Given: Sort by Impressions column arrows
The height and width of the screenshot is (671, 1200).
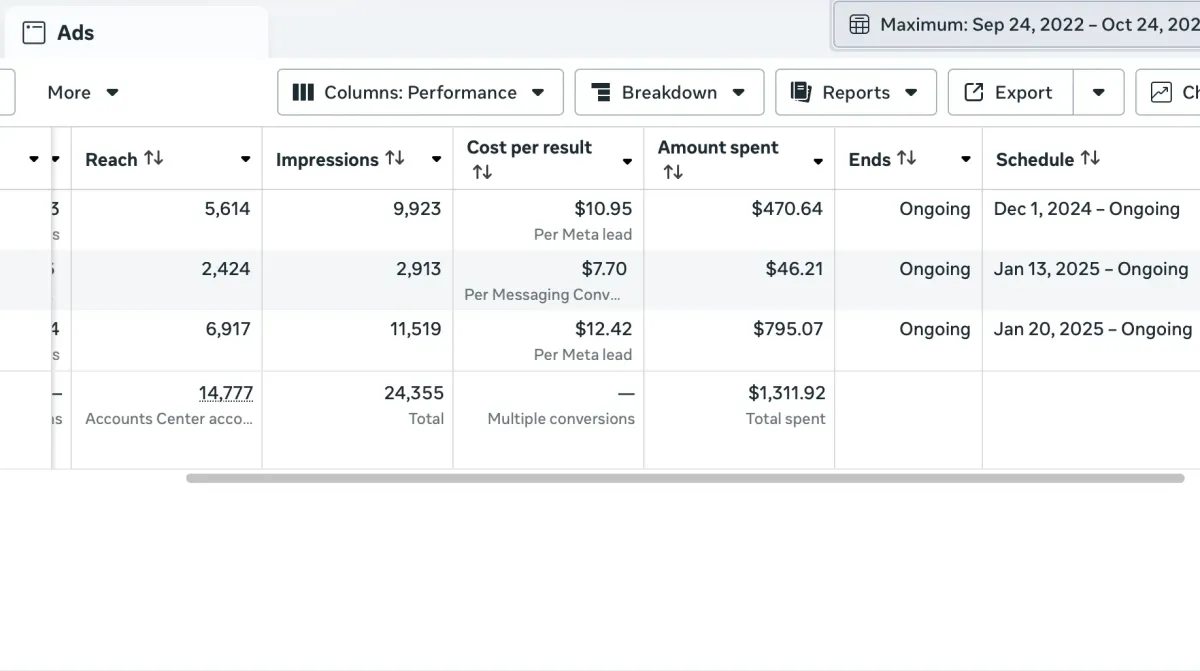Looking at the screenshot, I should pyautogui.click(x=395, y=158).
